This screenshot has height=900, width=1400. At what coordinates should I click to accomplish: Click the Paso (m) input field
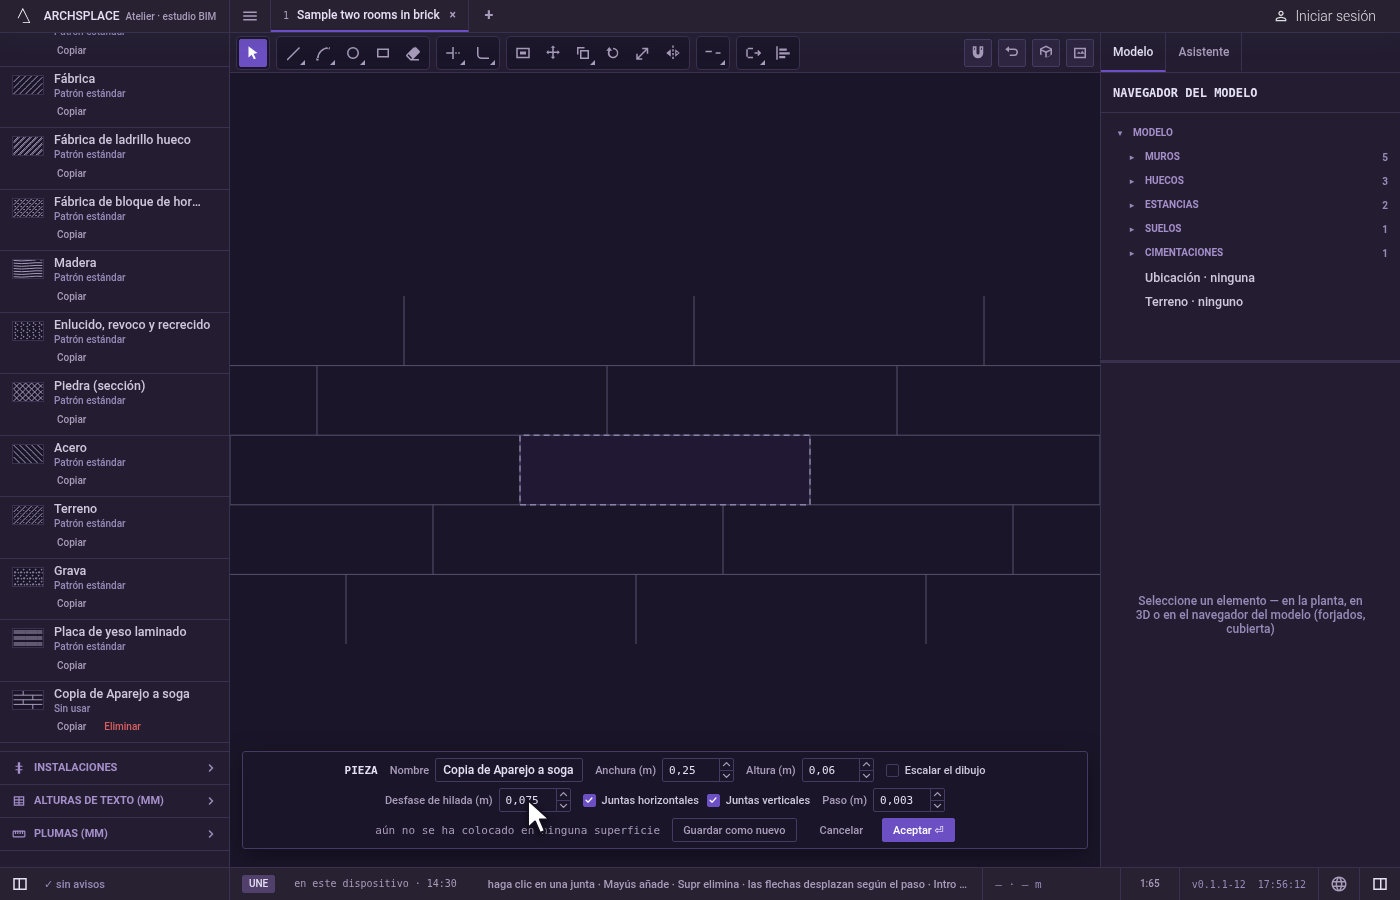tap(902, 800)
